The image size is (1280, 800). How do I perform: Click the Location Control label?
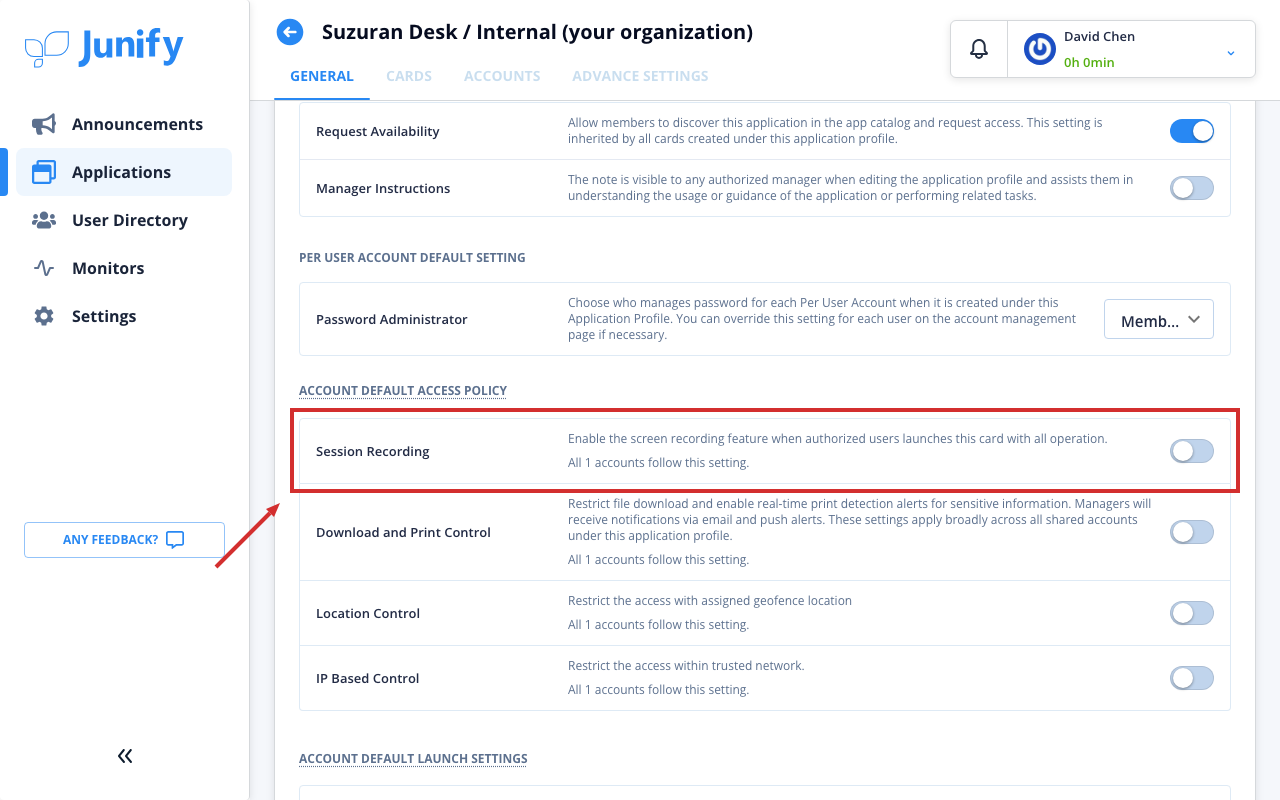(368, 613)
